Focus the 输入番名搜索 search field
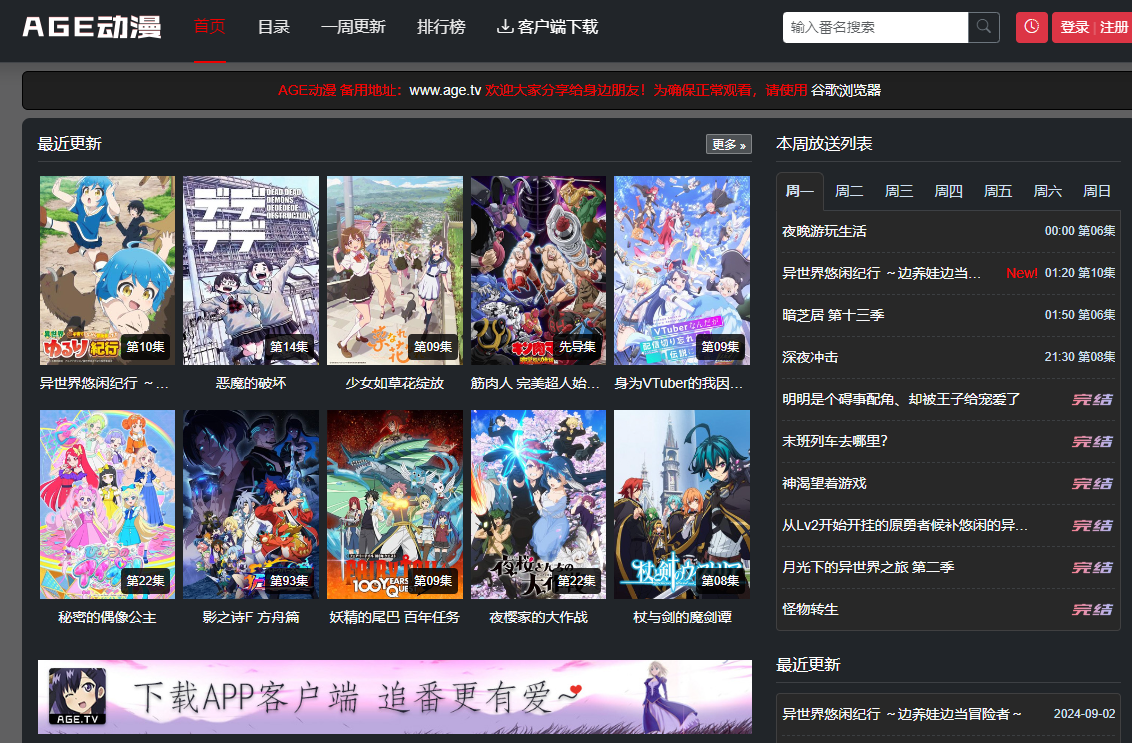This screenshot has height=743, width=1132. point(875,27)
